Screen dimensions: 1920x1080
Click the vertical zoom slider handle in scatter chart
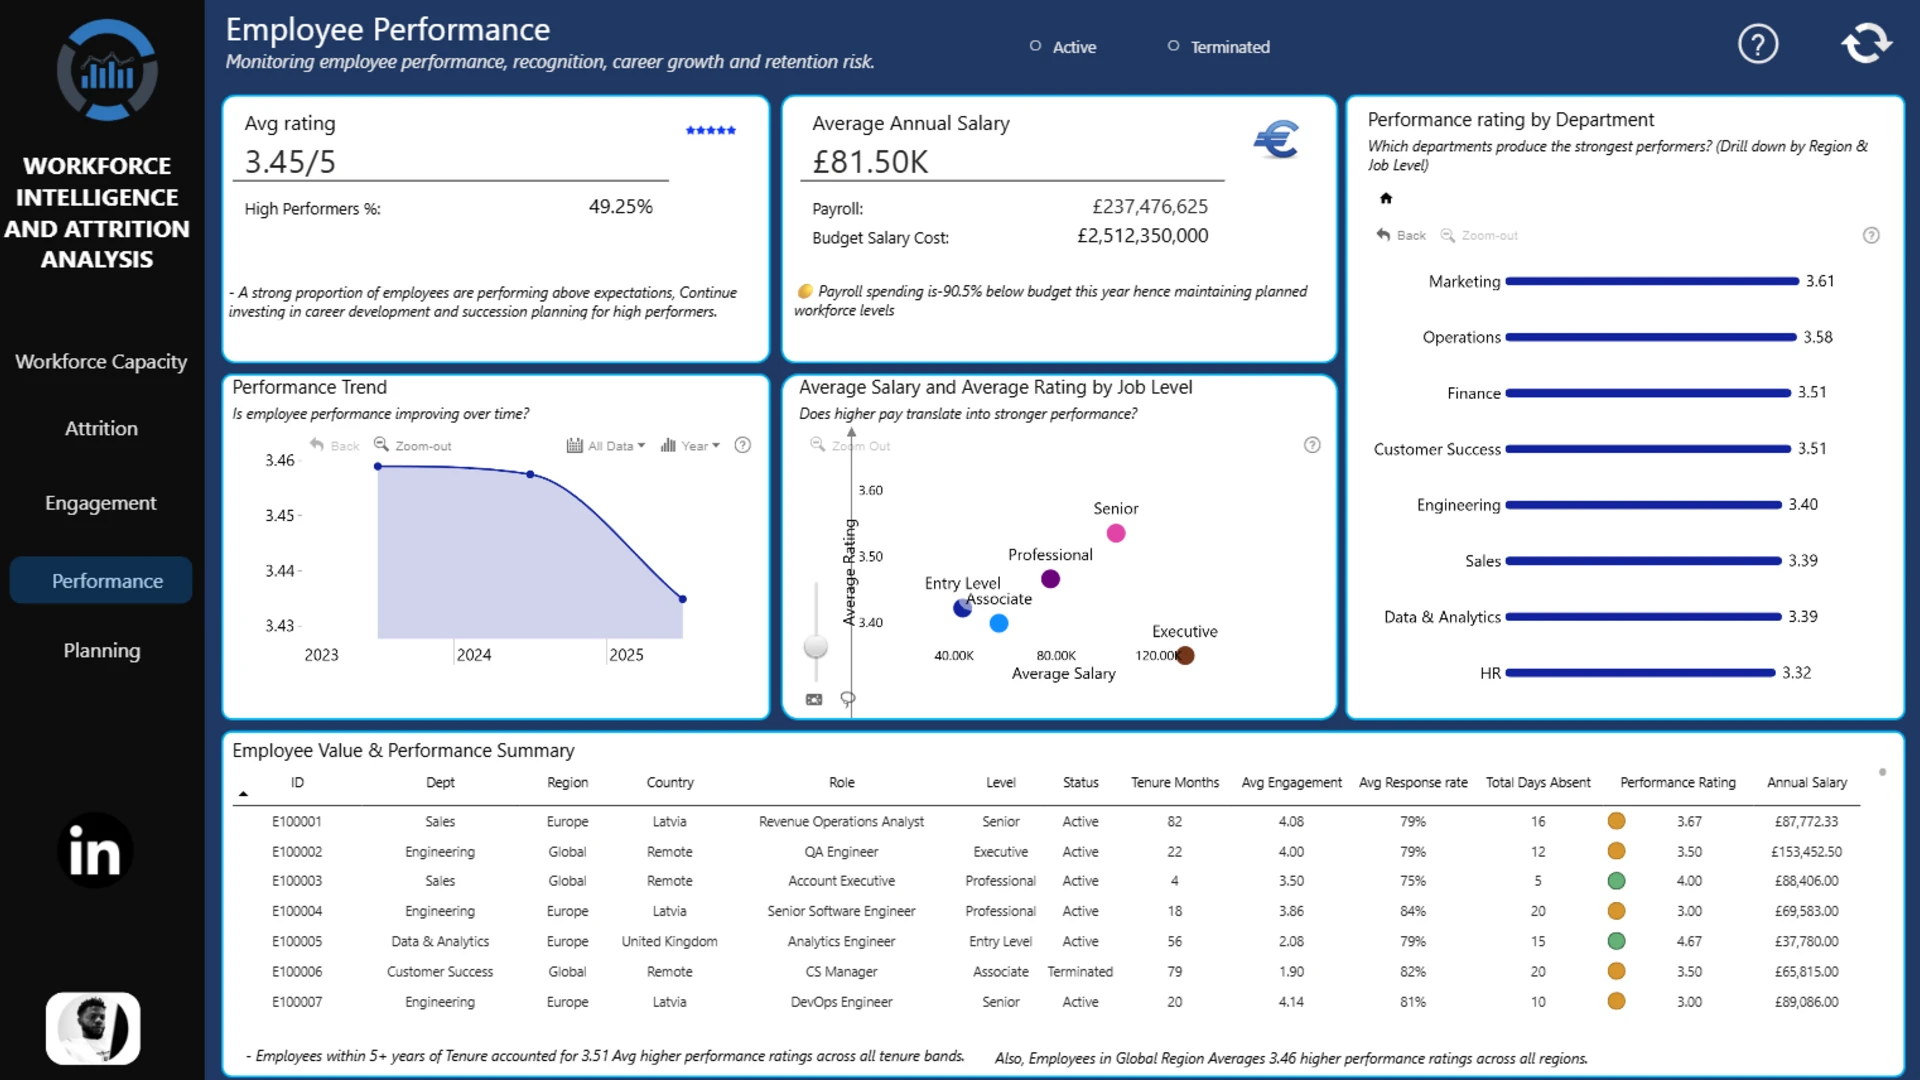click(816, 646)
